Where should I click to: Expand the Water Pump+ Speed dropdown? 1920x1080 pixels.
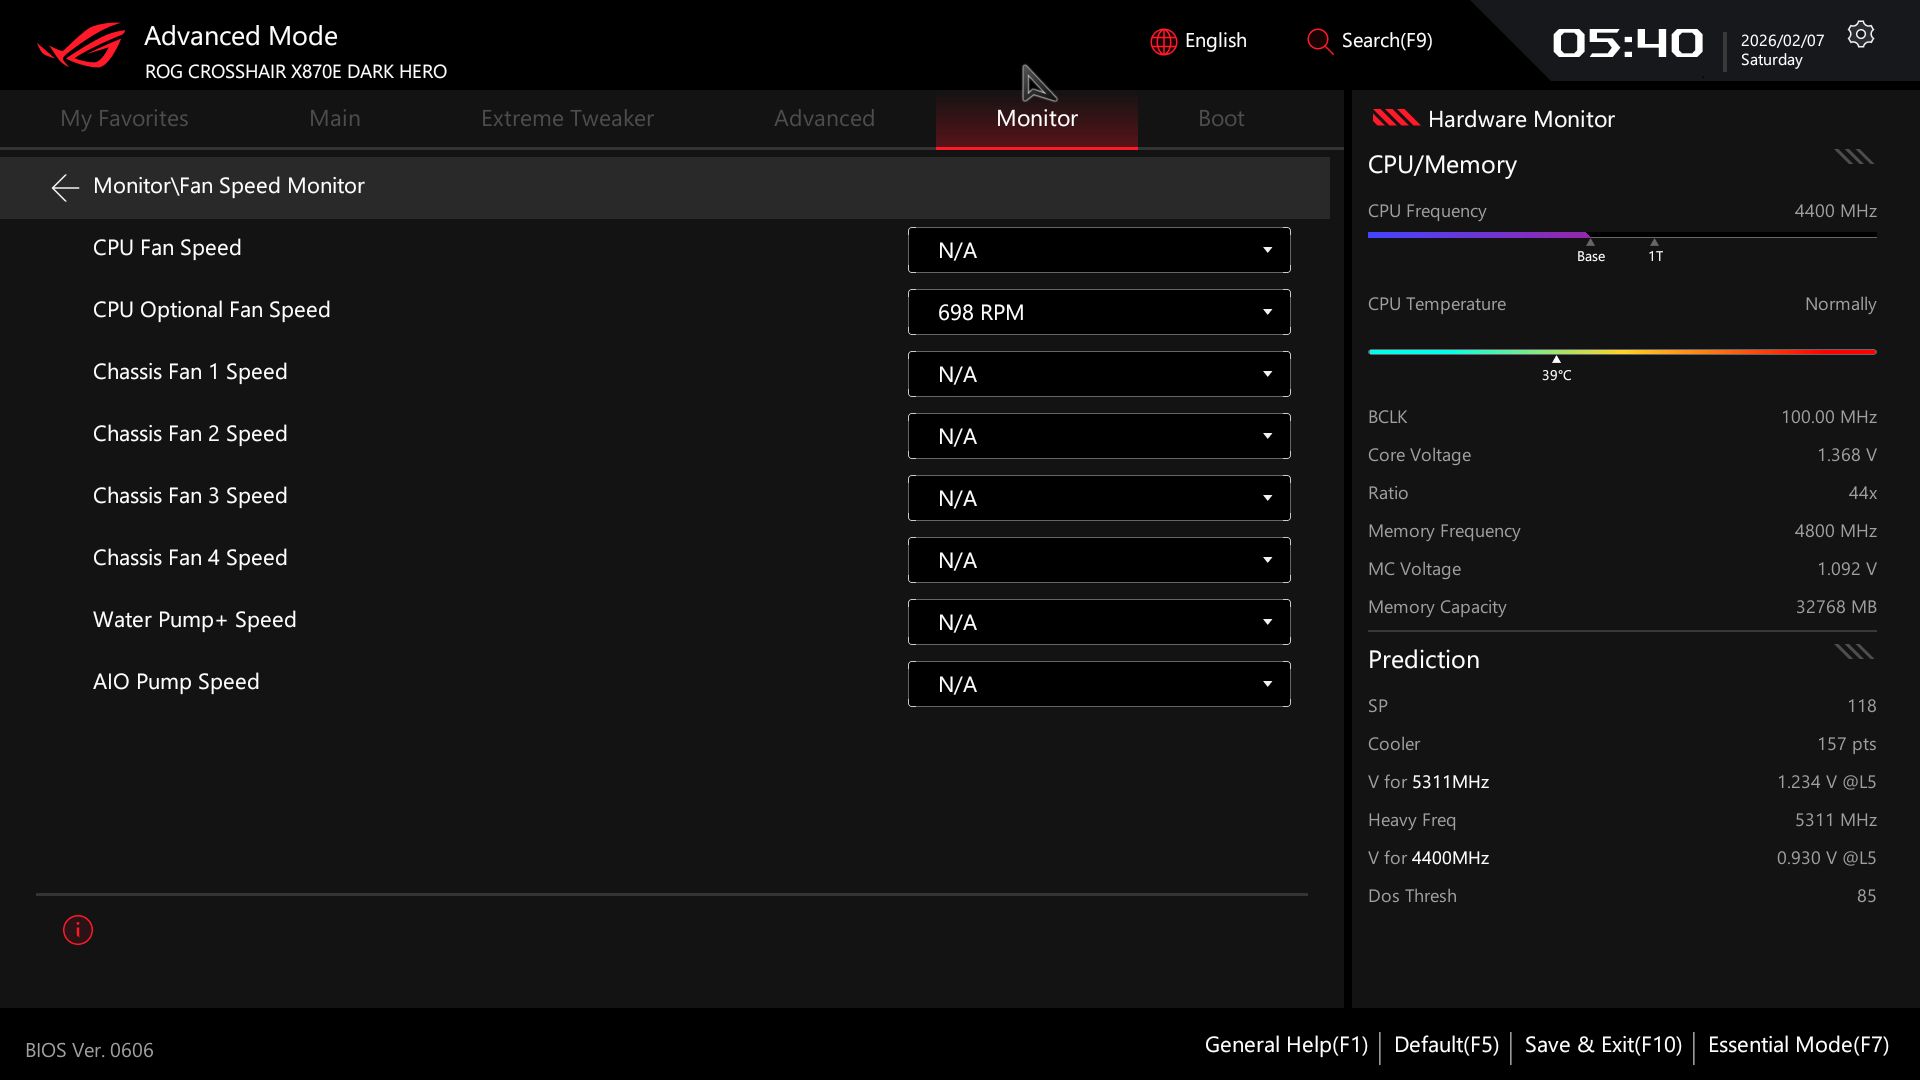coord(1098,622)
